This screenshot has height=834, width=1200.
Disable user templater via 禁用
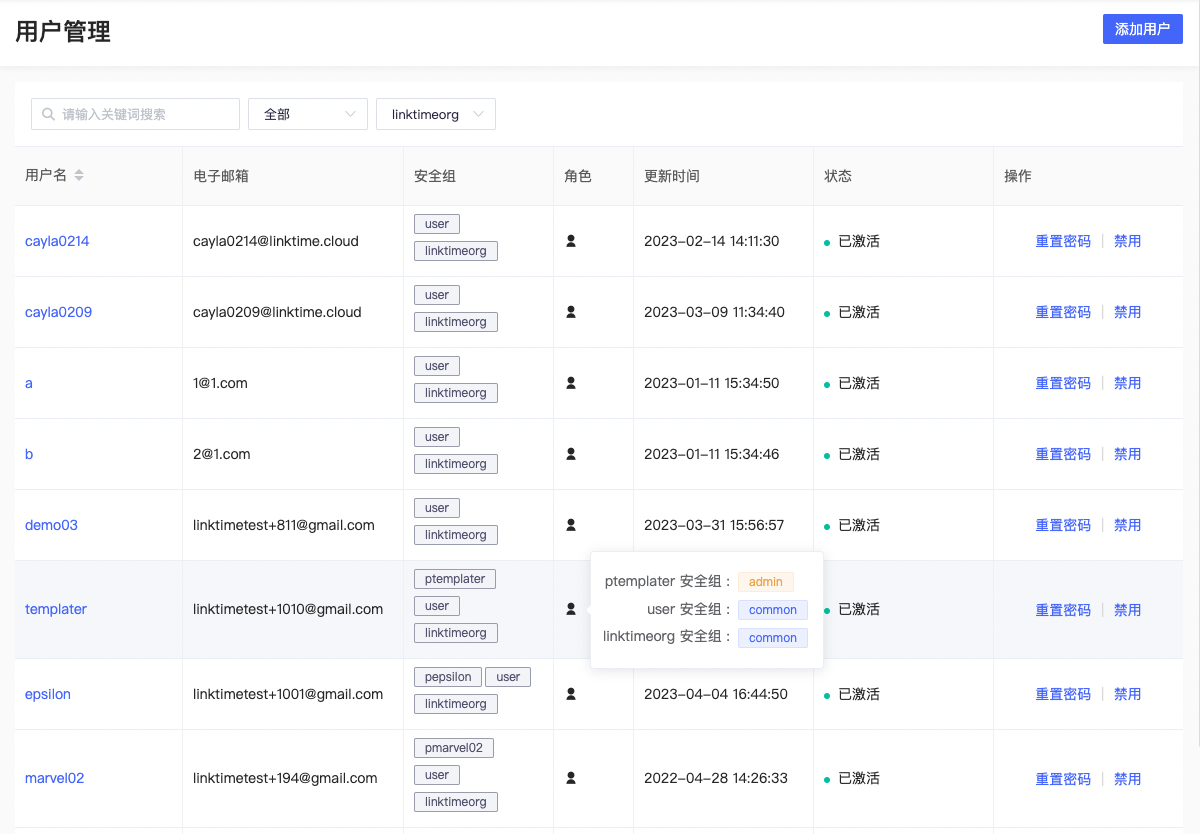pos(1127,610)
